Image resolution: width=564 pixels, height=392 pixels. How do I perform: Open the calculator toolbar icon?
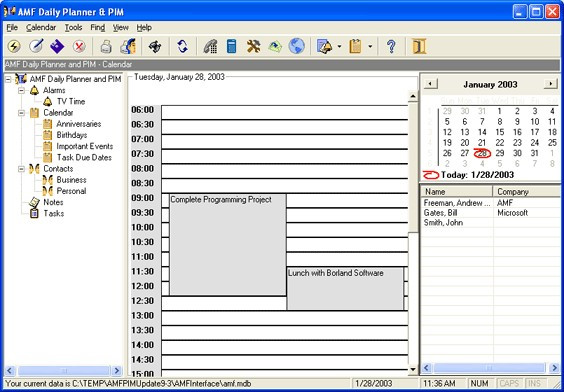tap(232, 46)
